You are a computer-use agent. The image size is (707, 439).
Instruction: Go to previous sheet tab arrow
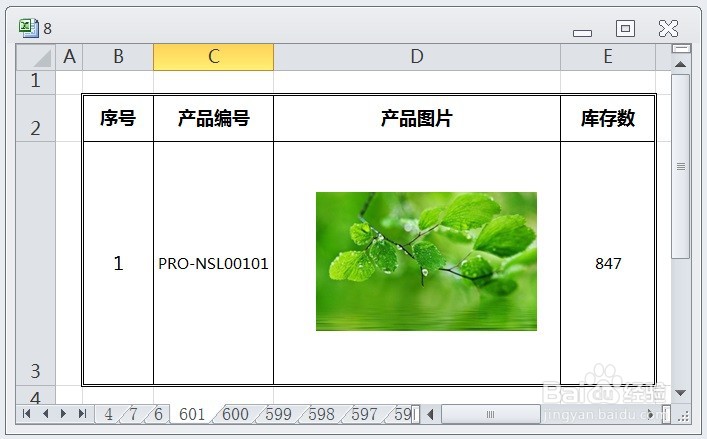(x=45, y=414)
